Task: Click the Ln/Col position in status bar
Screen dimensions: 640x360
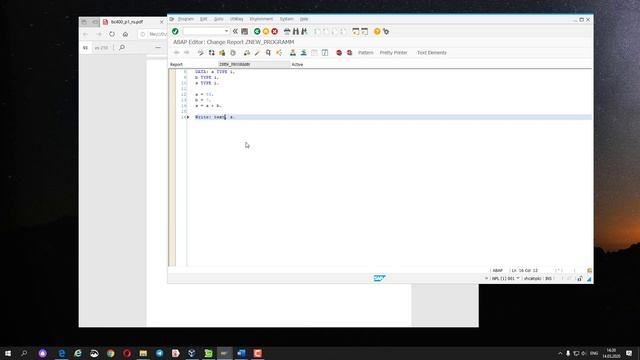Action: (525, 271)
